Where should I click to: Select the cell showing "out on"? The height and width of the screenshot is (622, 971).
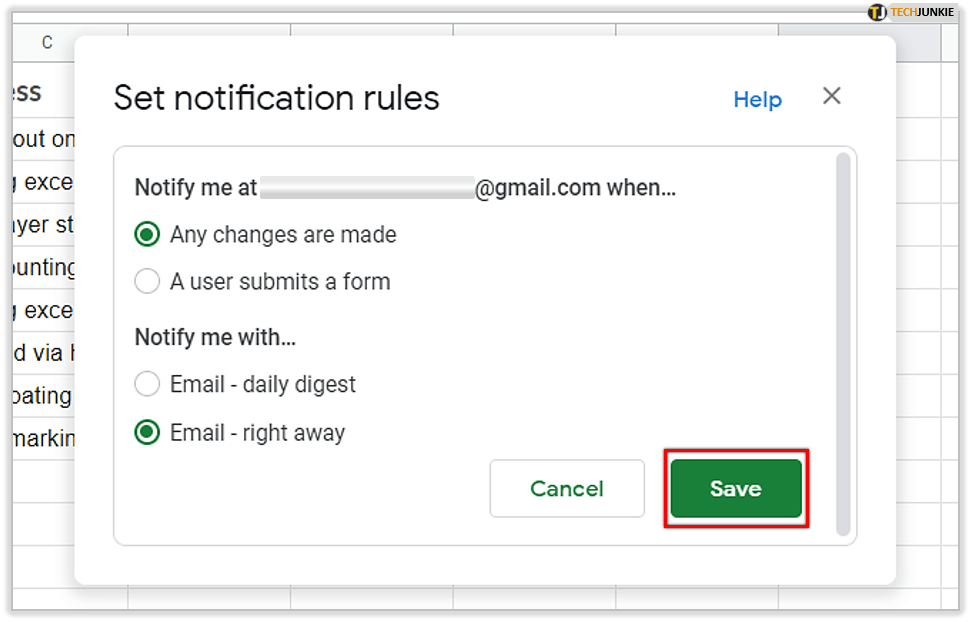coord(38,138)
